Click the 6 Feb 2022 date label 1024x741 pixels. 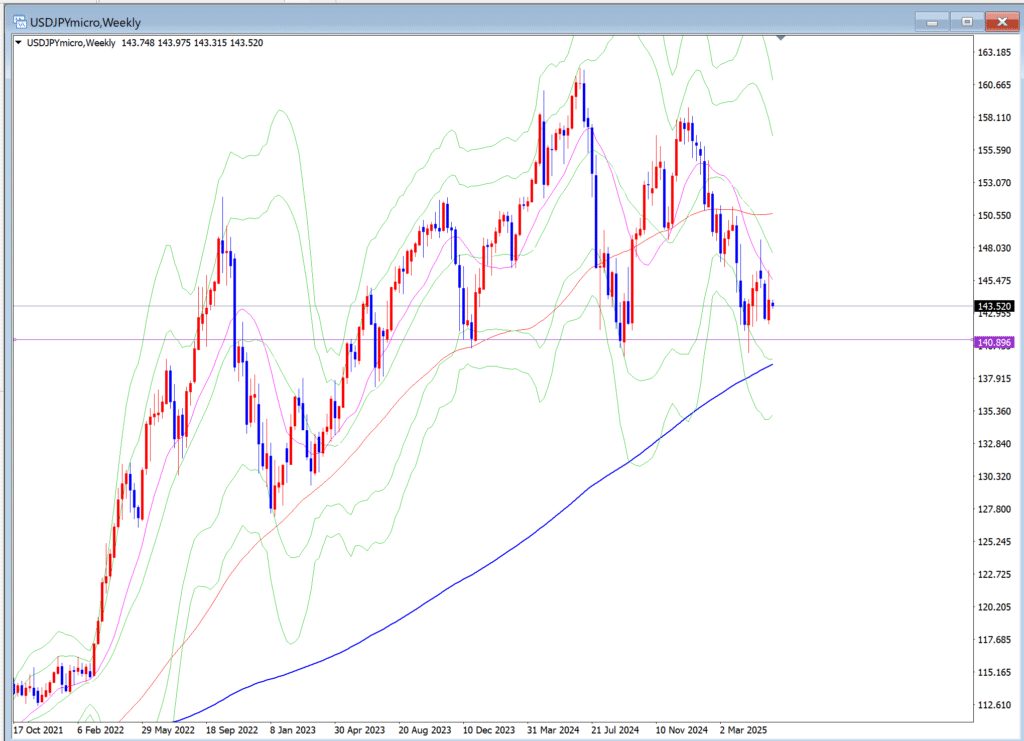(x=101, y=730)
